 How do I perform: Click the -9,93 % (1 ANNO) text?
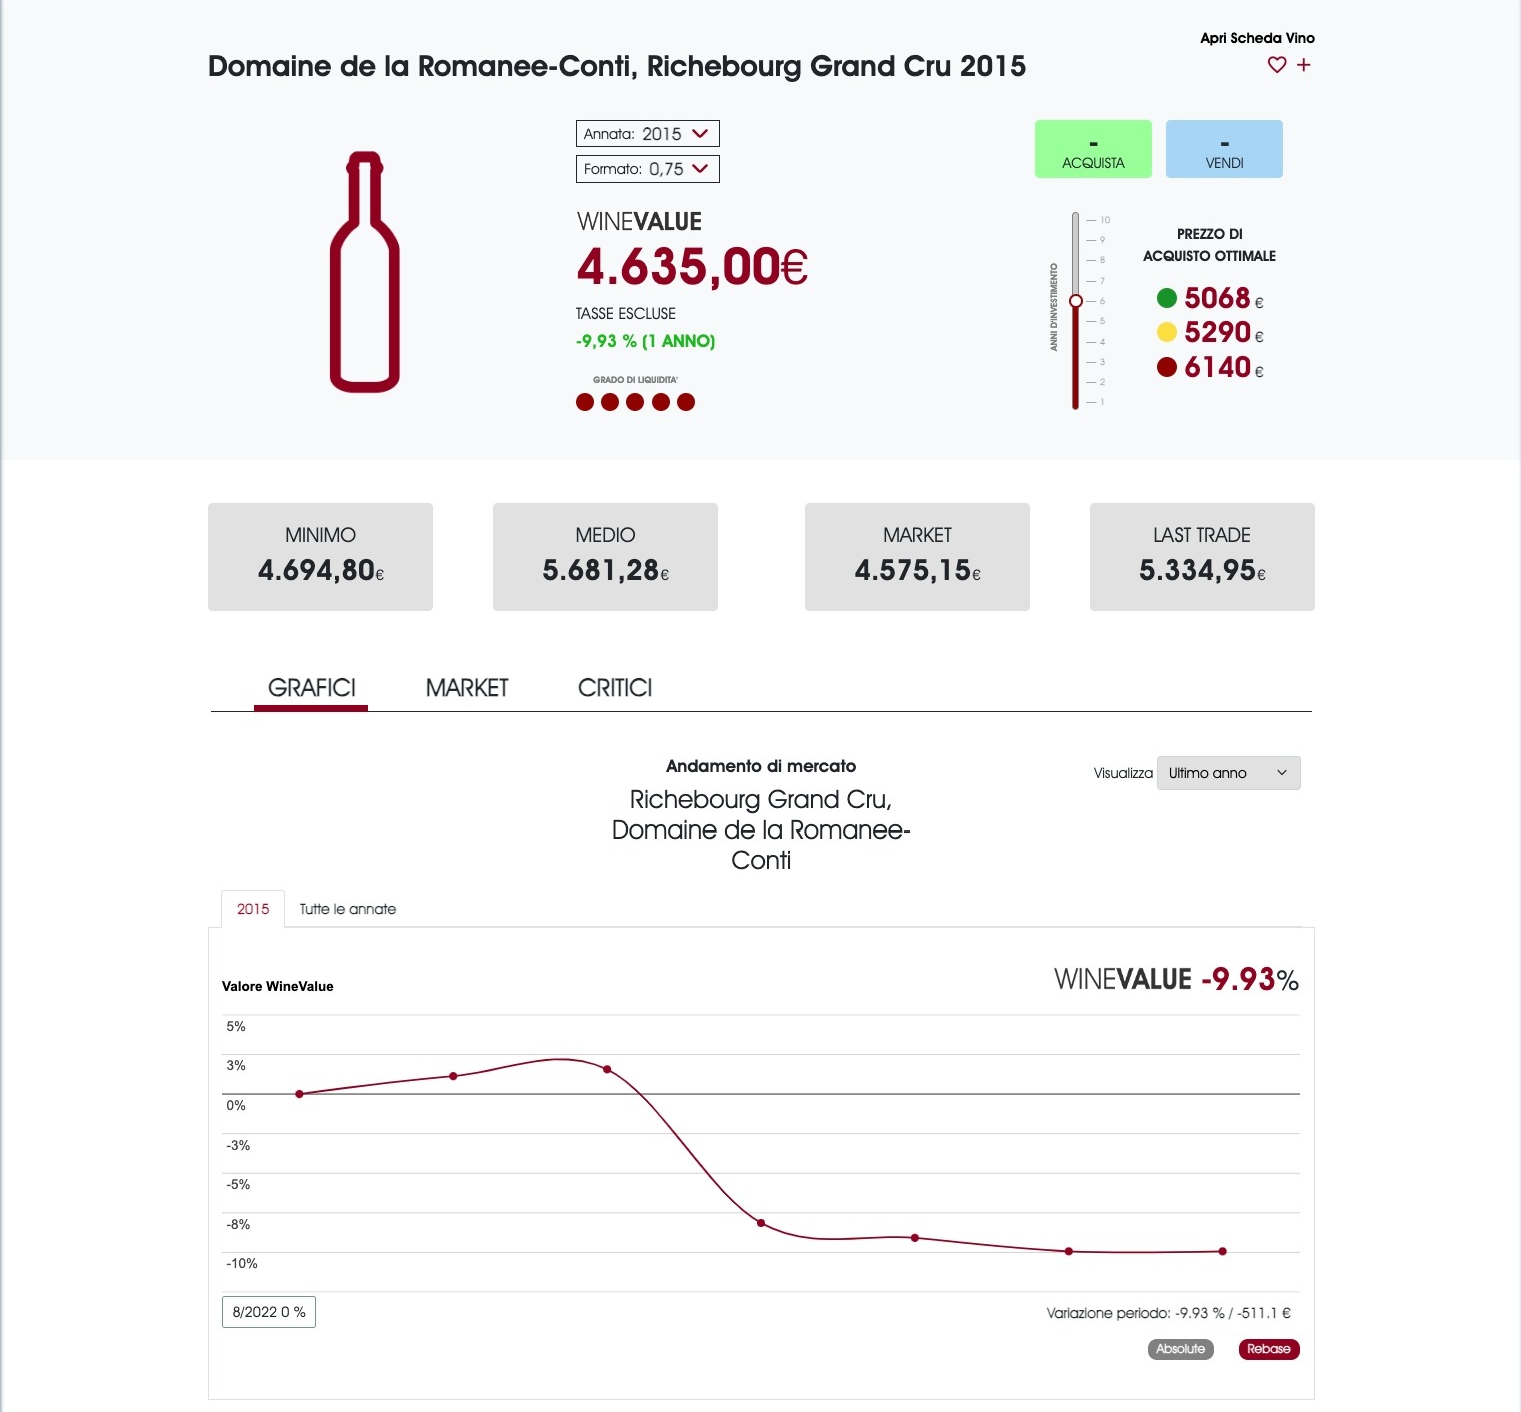click(645, 341)
